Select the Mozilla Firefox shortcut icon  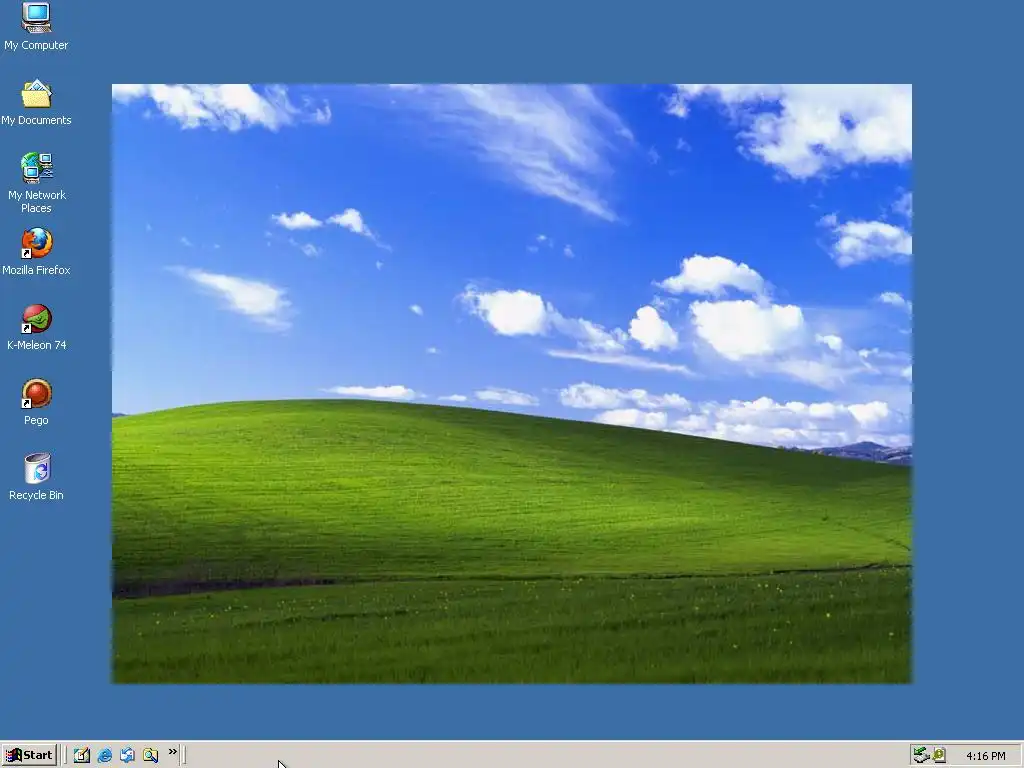[x=37, y=244]
